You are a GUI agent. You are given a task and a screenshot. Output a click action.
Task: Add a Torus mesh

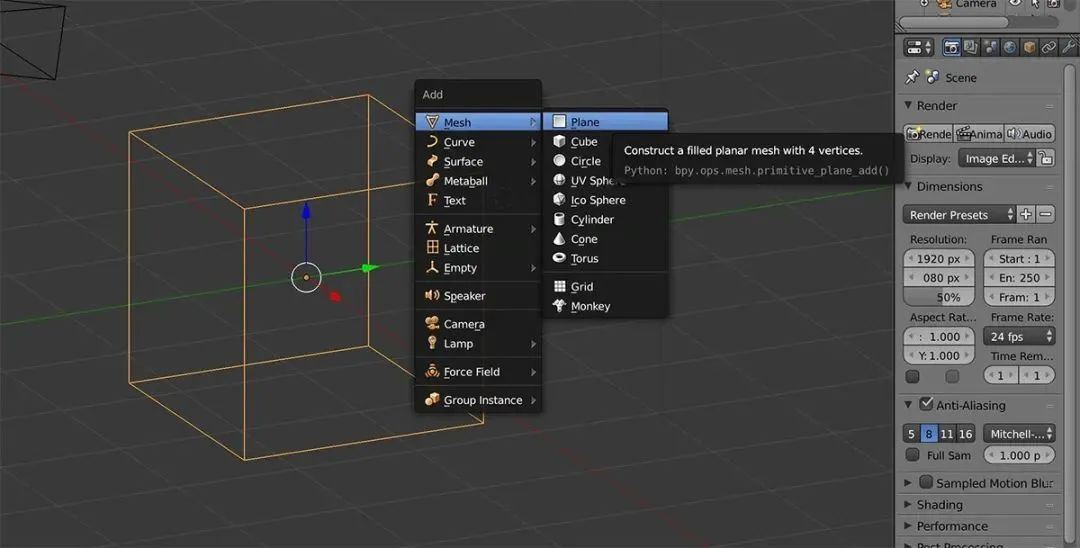click(x=605, y=258)
